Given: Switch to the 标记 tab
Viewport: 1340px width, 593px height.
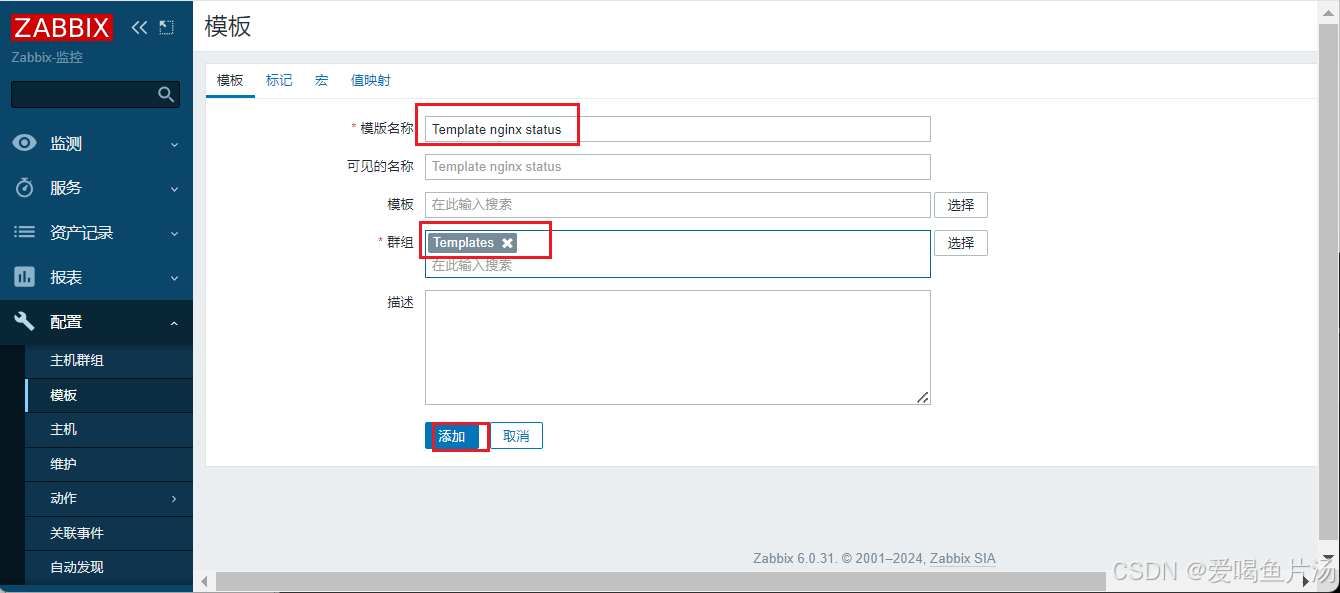Looking at the screenshot, I should [x=279, y=80].
